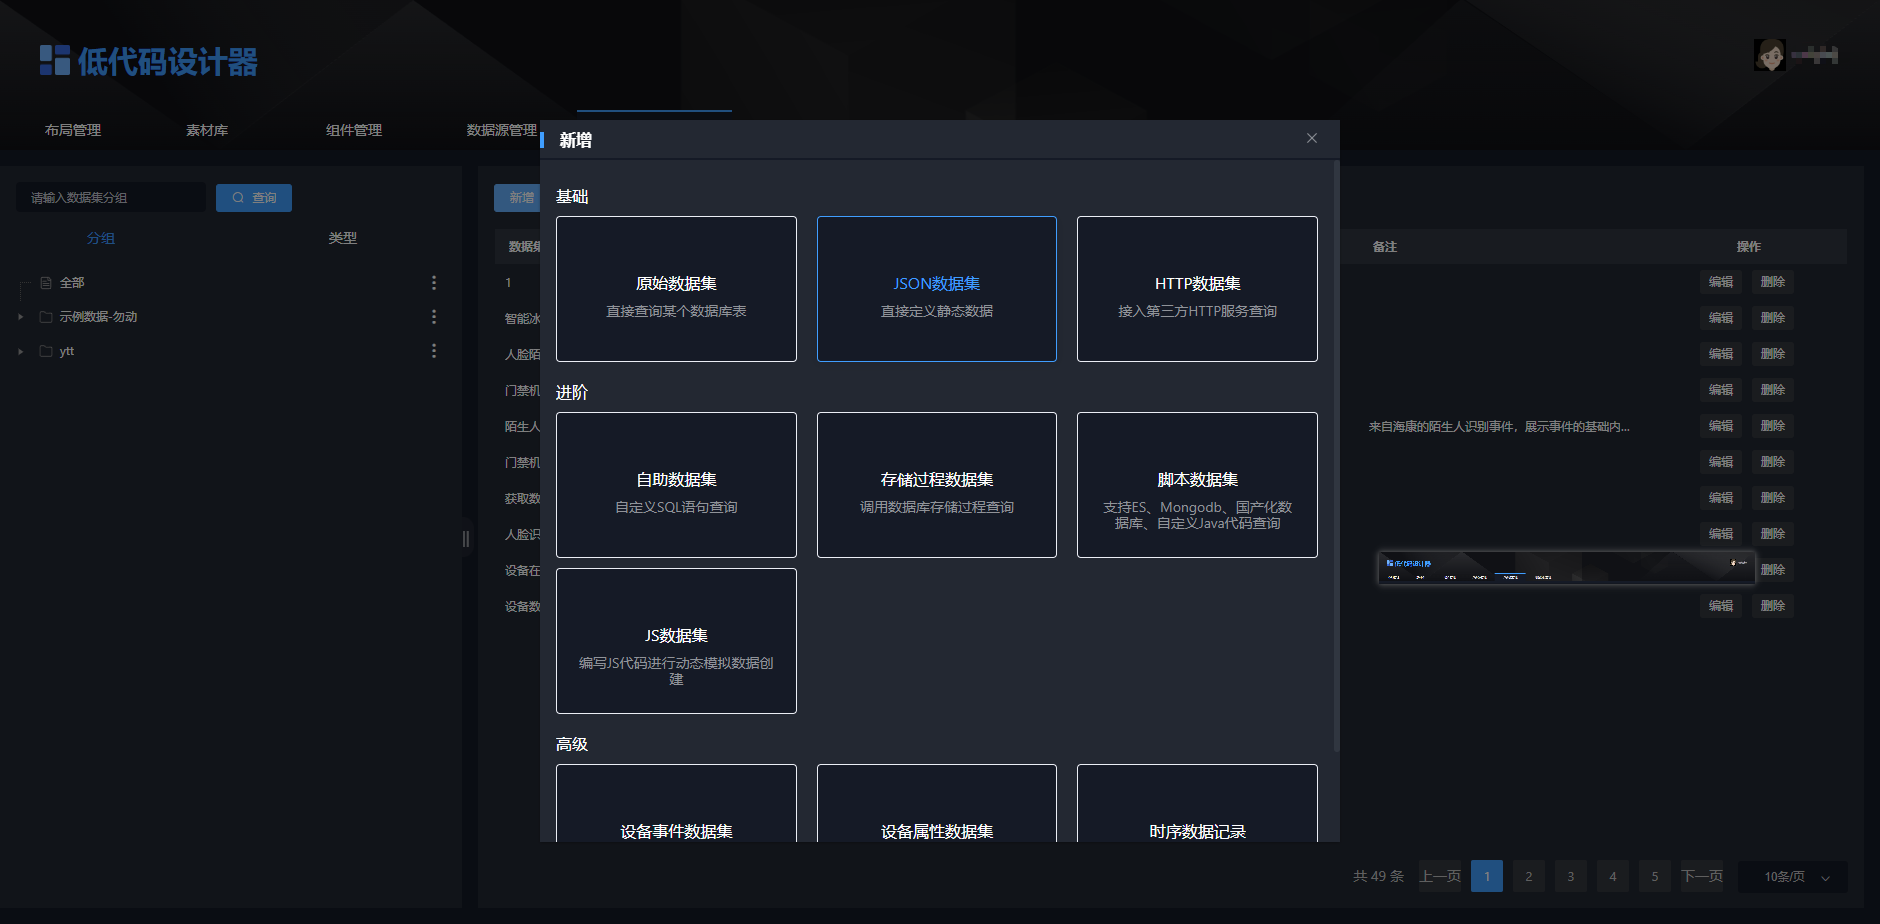The image size is (1880, 924).
Task: Choose the HTTP数据集 card
Action: point(1197,289)
